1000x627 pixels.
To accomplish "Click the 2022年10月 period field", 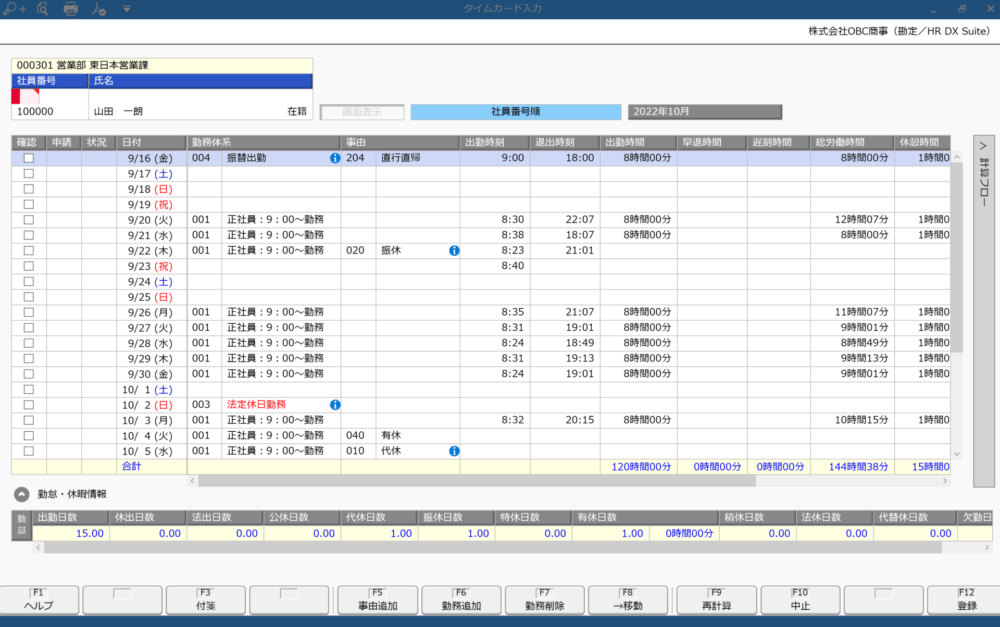I will click(705, 112).
